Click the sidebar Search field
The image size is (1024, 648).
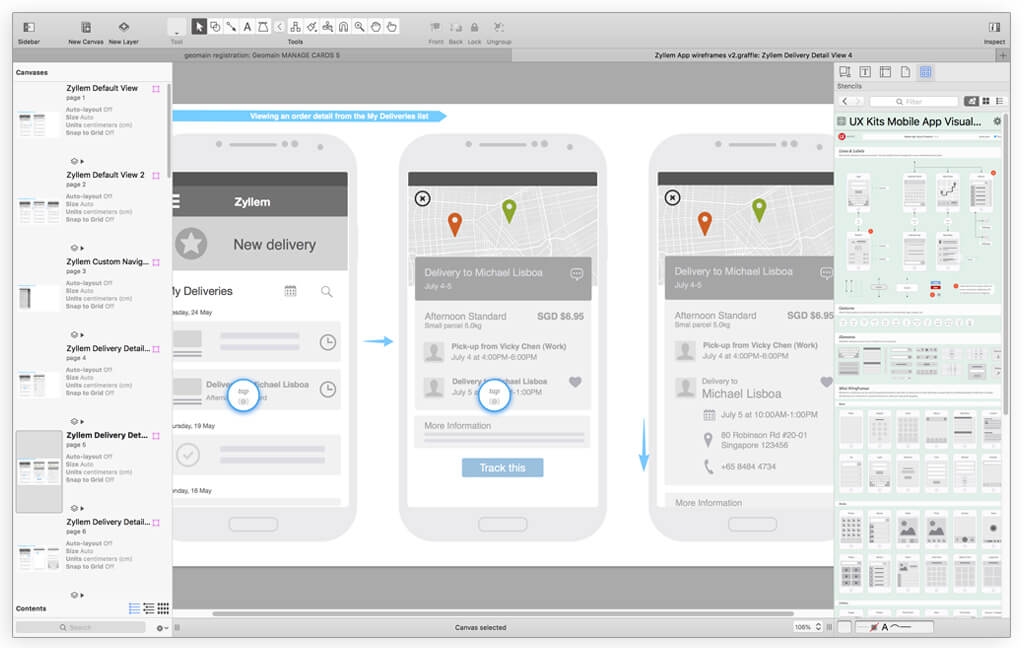click(x=80, y=627)
